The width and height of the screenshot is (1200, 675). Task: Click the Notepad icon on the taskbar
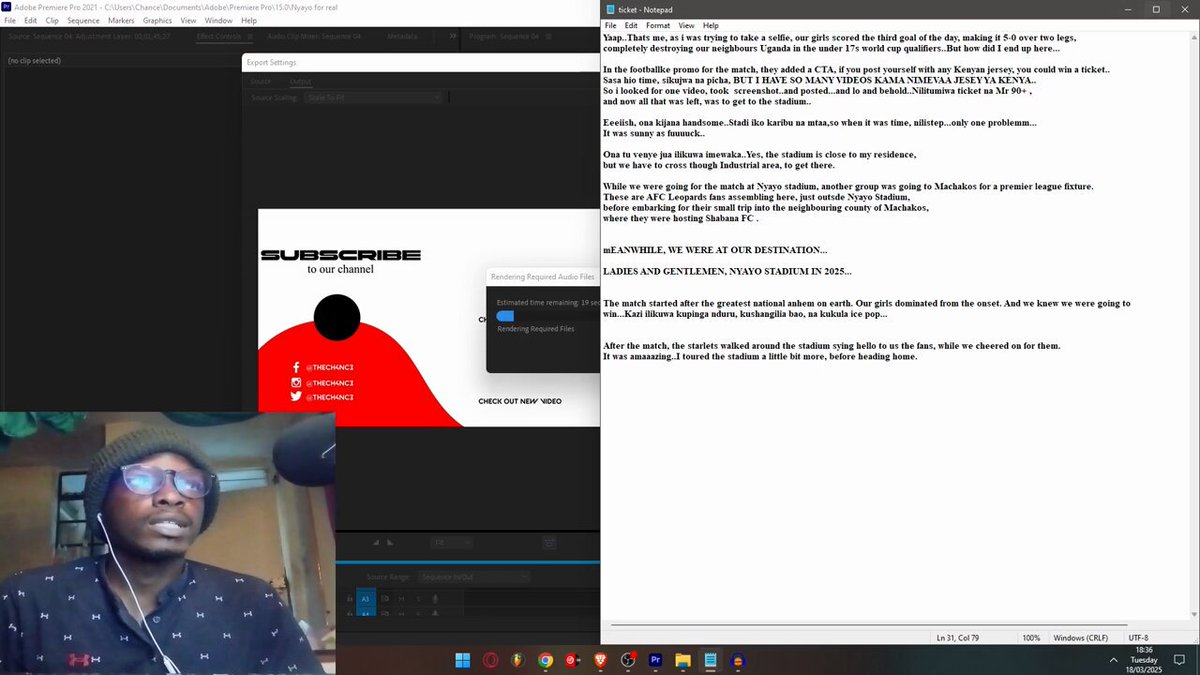coord(711,660)
